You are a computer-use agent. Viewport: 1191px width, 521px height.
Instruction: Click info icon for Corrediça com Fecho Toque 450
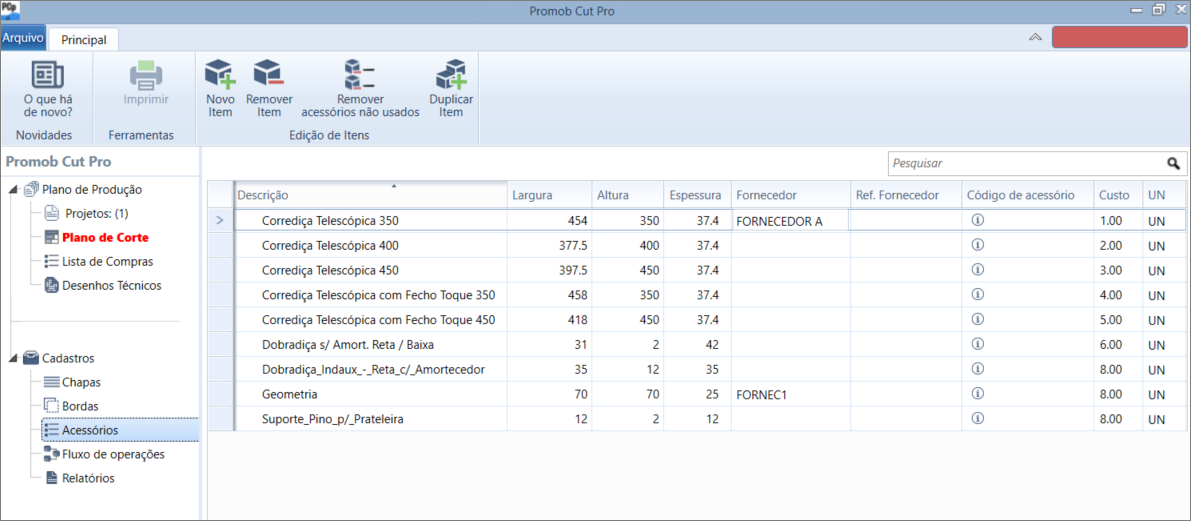coord(978,319)
